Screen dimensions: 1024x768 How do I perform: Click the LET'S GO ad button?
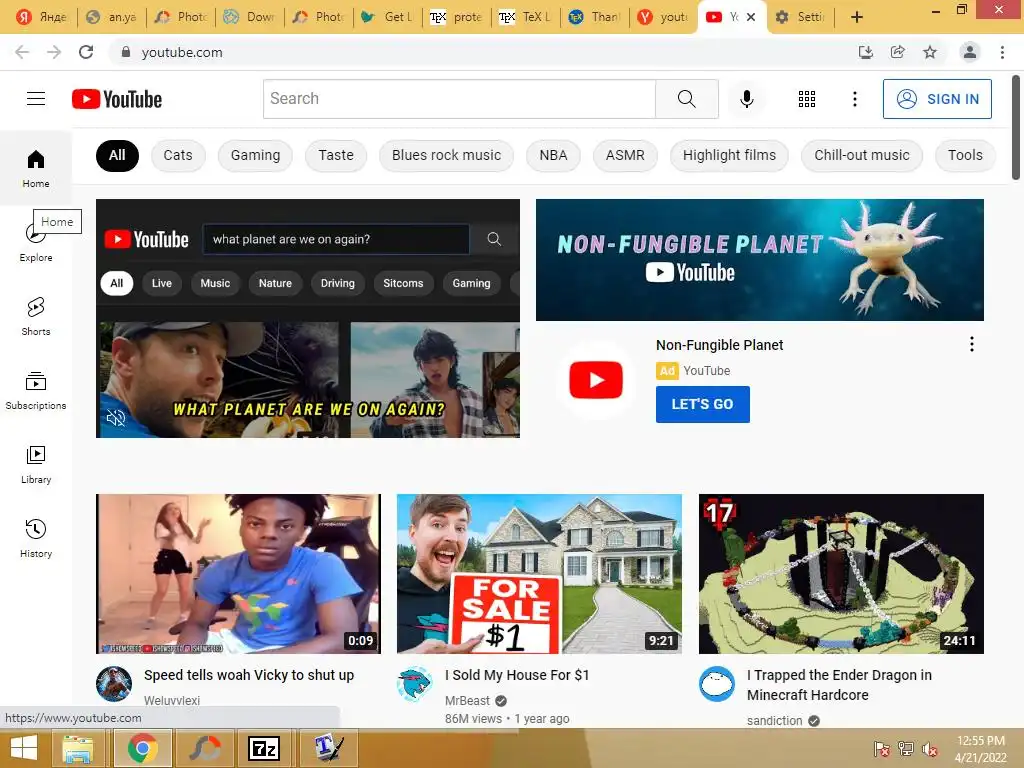click(x=703, y=404)
